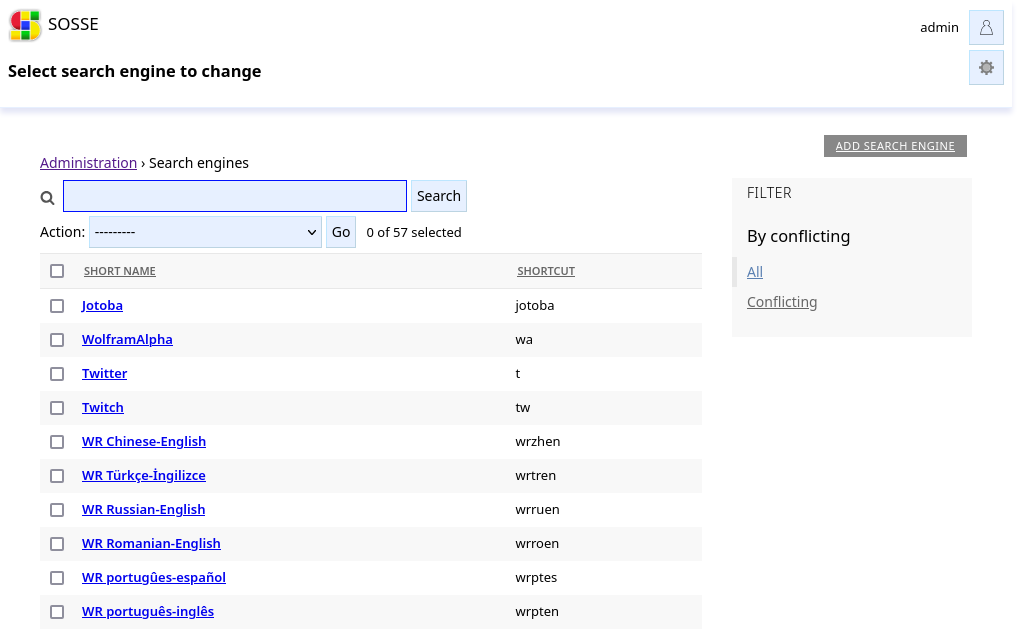This screenshot has width=1024, height=634.
Task: Toggle the select-all checkbox in table header
Action: click(x=57, y=271)
